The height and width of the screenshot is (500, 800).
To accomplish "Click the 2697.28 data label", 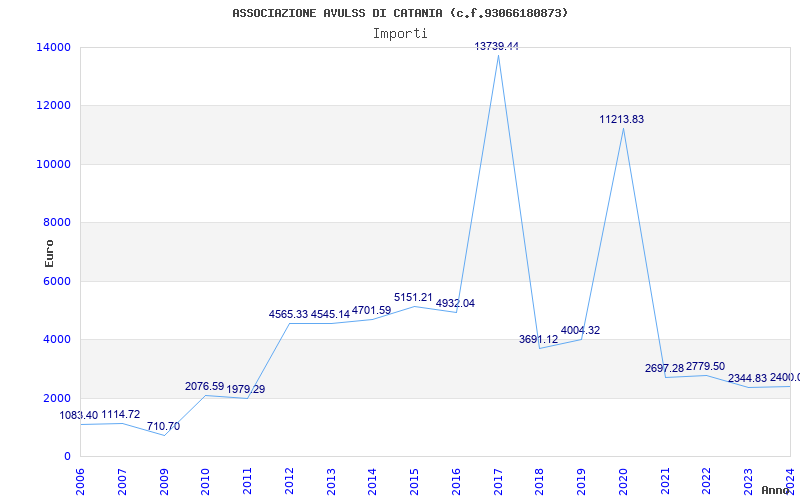I will point(664,368).
